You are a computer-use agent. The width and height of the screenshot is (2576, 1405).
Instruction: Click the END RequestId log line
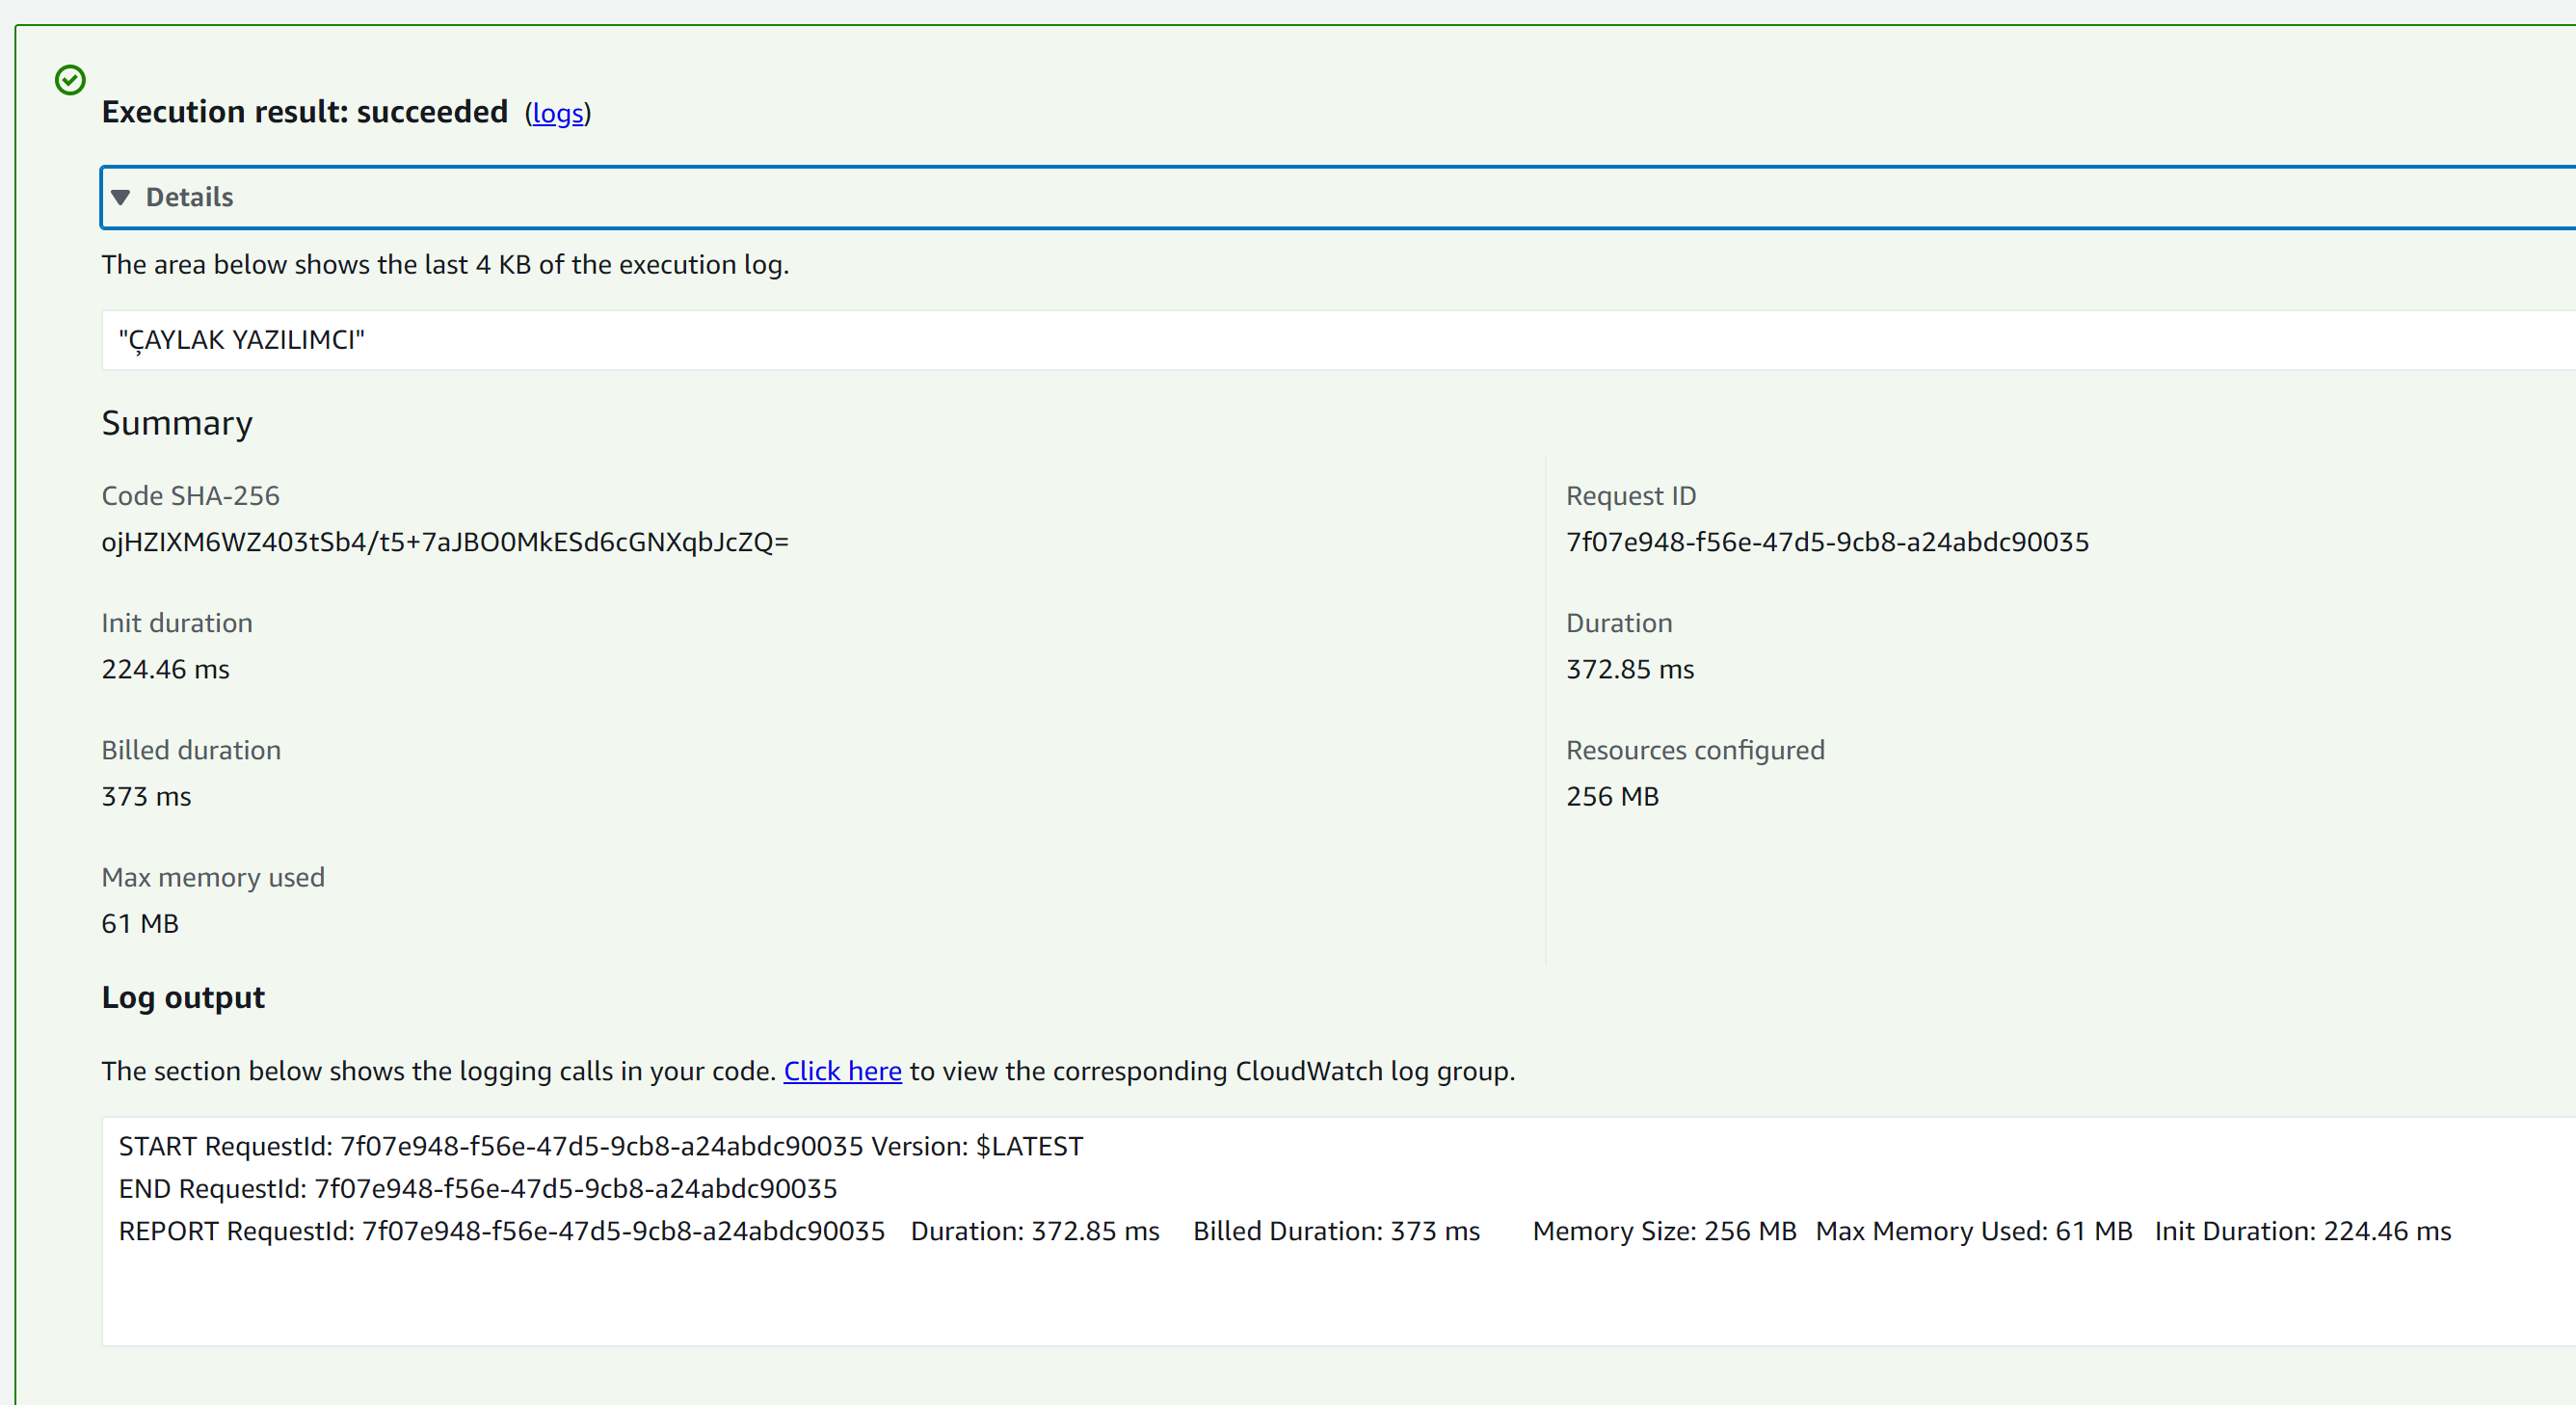pyautogui.click(x=477, y=1188)
